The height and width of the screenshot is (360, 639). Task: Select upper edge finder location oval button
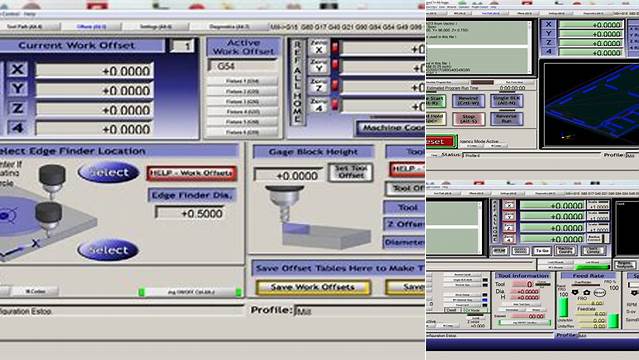[x=108, y=172]
